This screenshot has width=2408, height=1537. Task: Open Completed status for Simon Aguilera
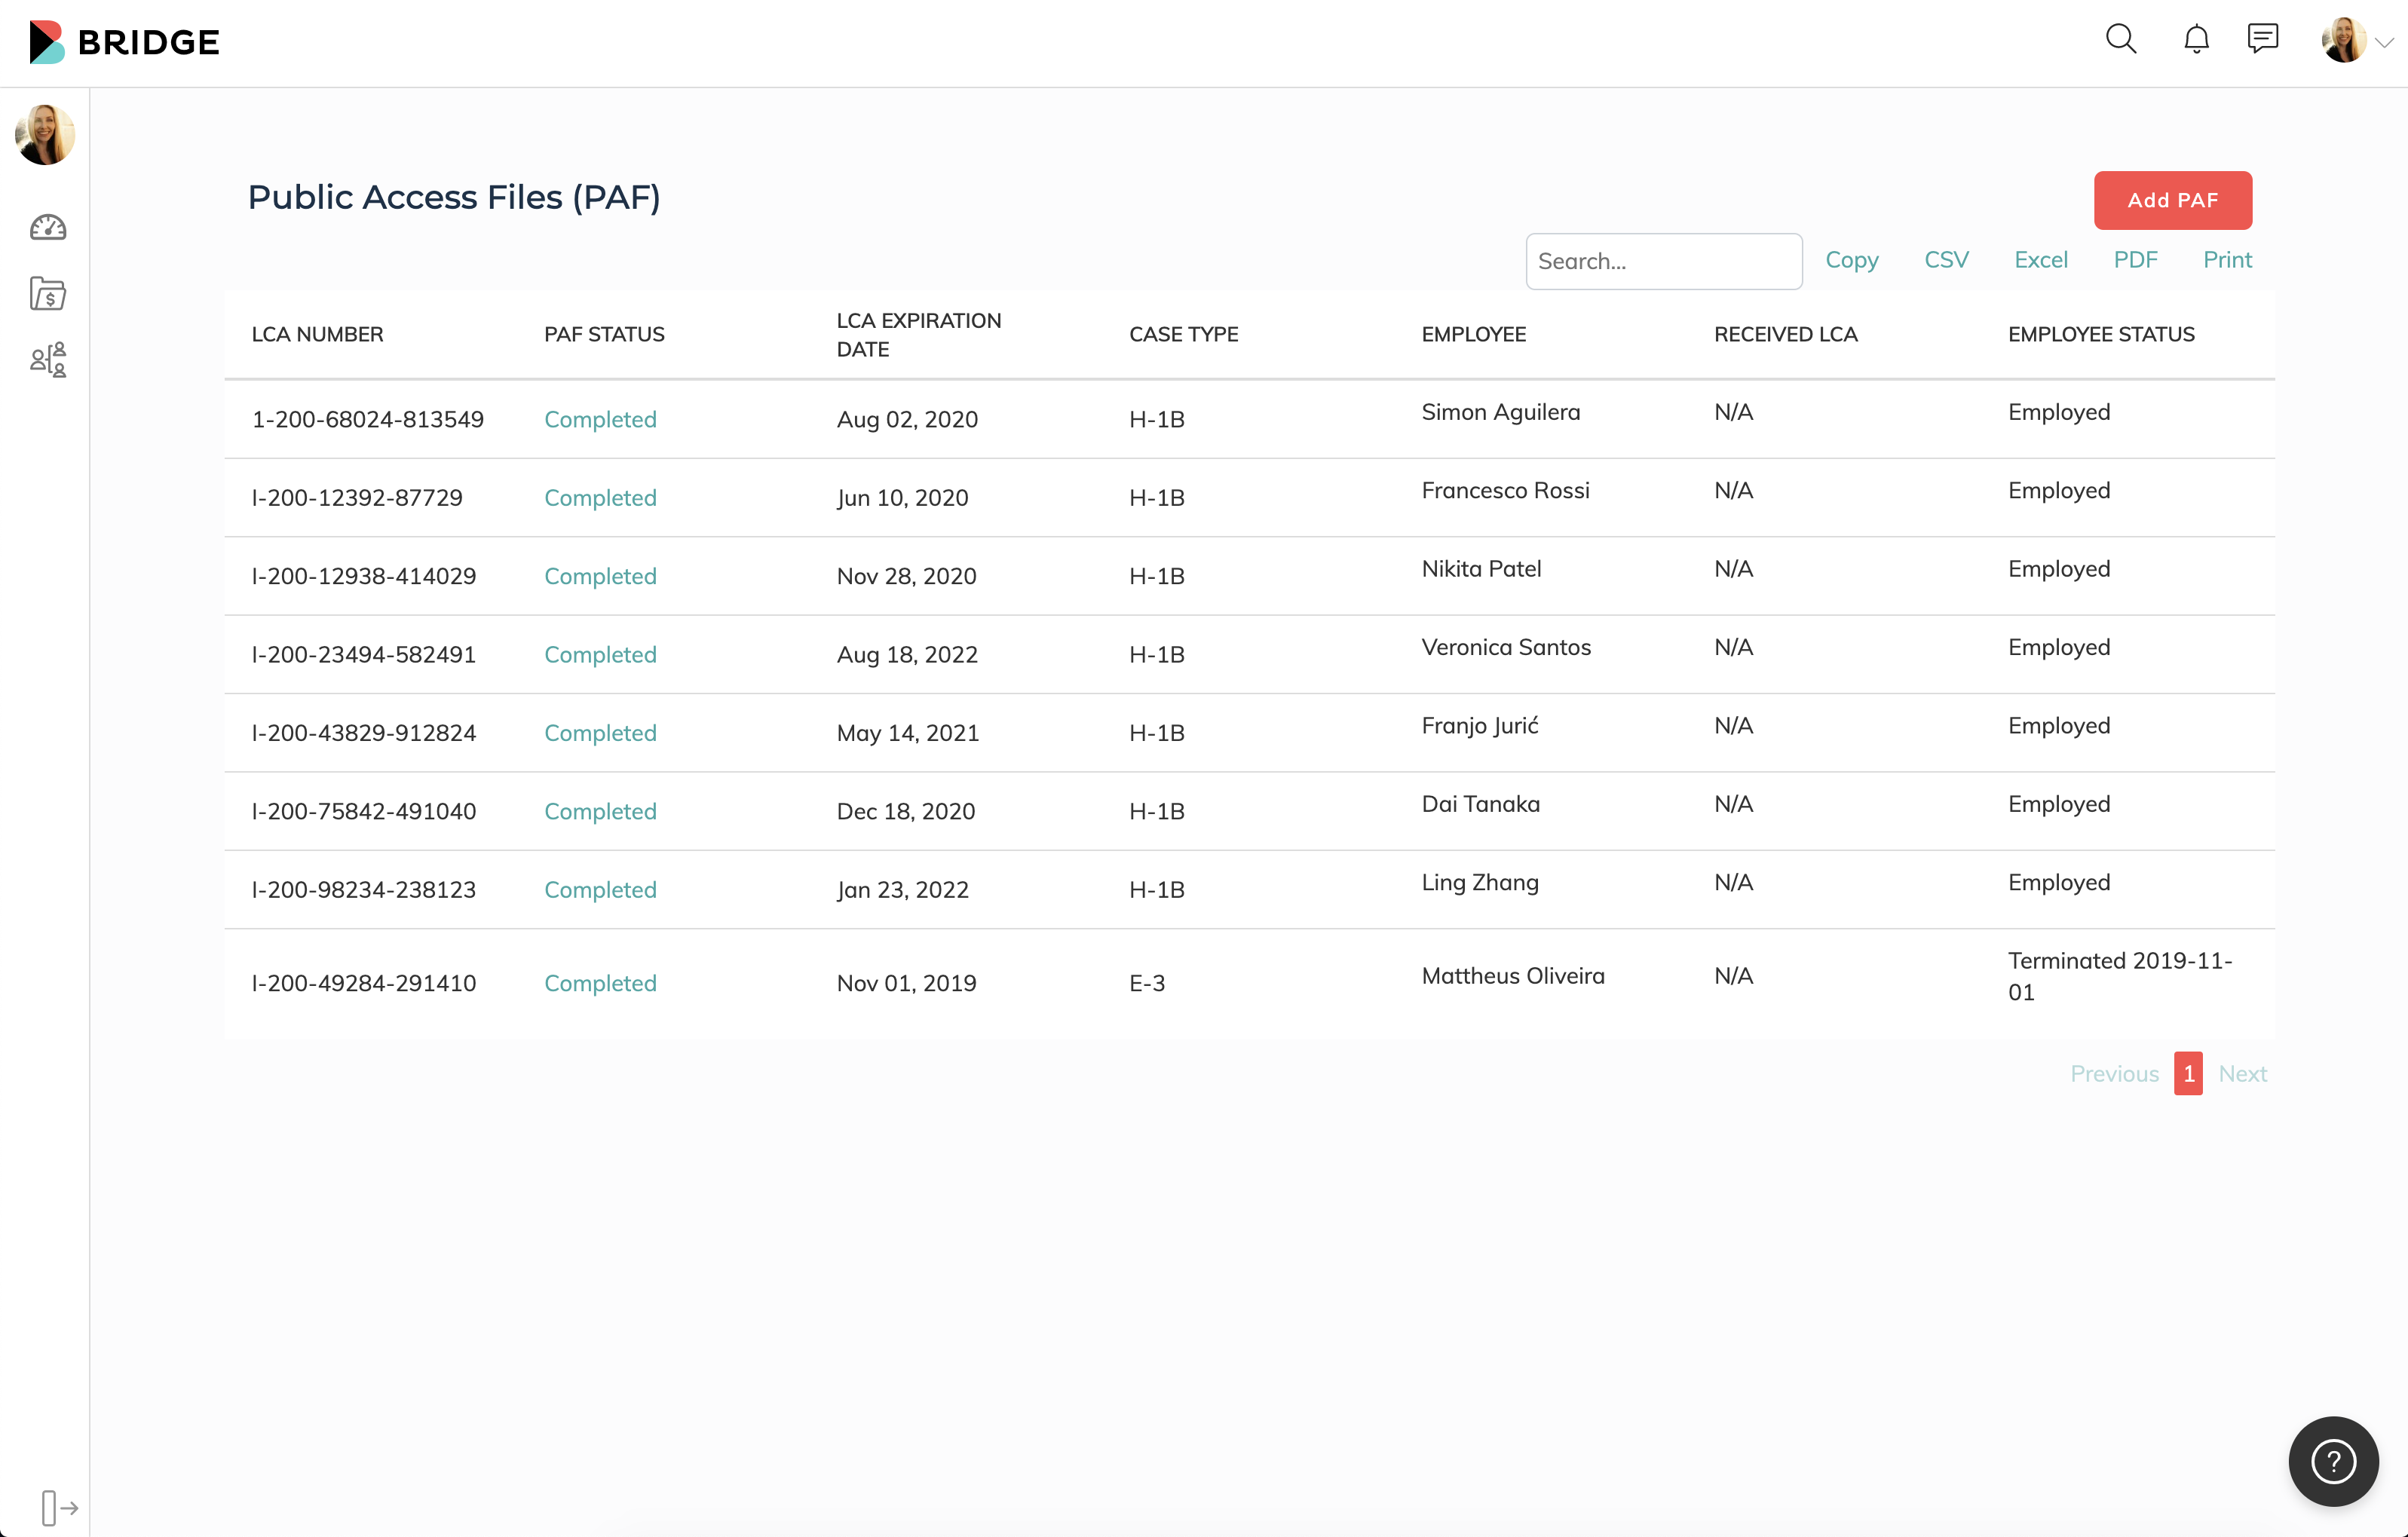(x=600, y=420)
